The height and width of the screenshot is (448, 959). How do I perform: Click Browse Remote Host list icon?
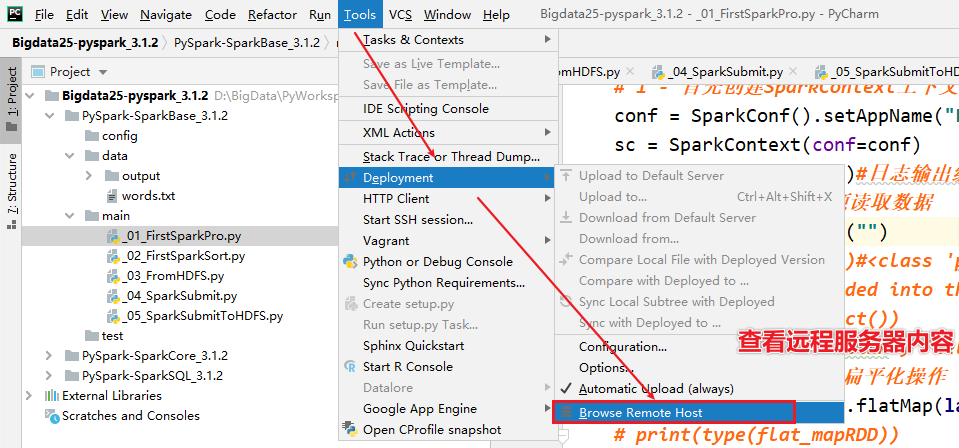coord(566,413)
